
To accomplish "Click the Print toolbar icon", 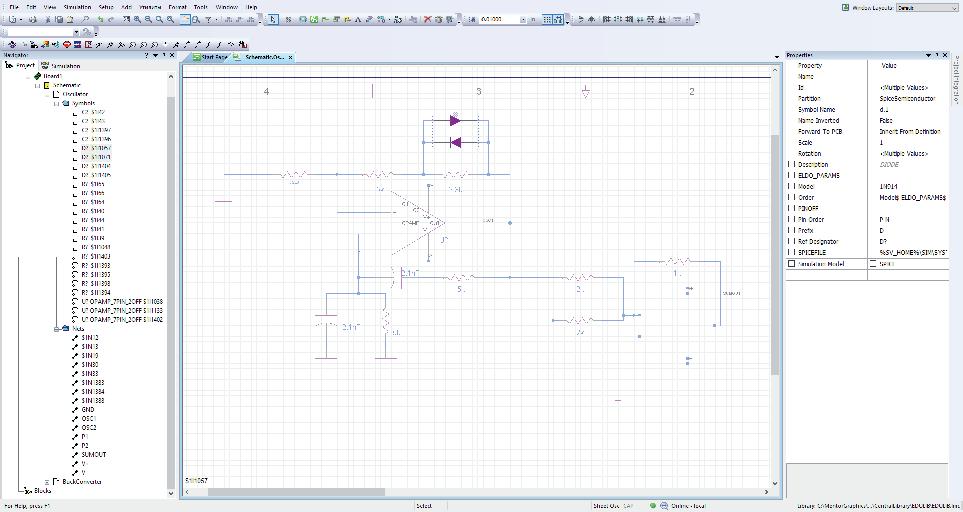I will pos(33,19).
